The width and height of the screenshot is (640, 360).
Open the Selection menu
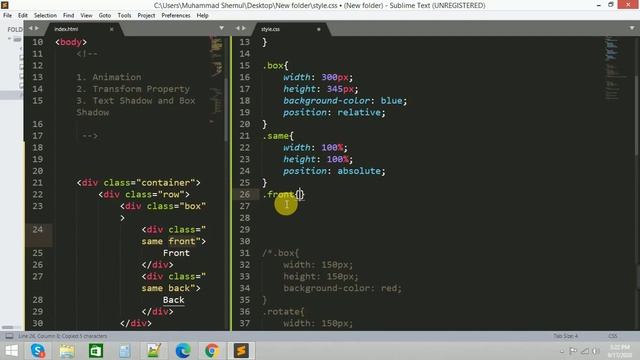(x=45, y=16)
